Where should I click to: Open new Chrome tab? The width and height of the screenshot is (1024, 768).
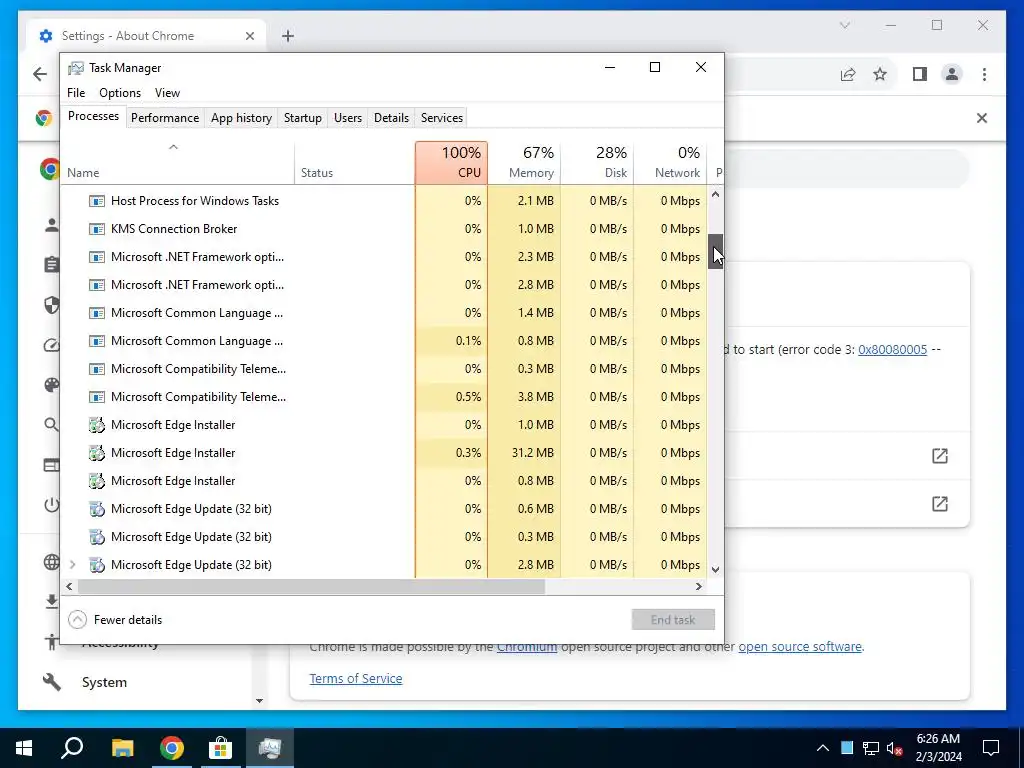tap(288, 36)
